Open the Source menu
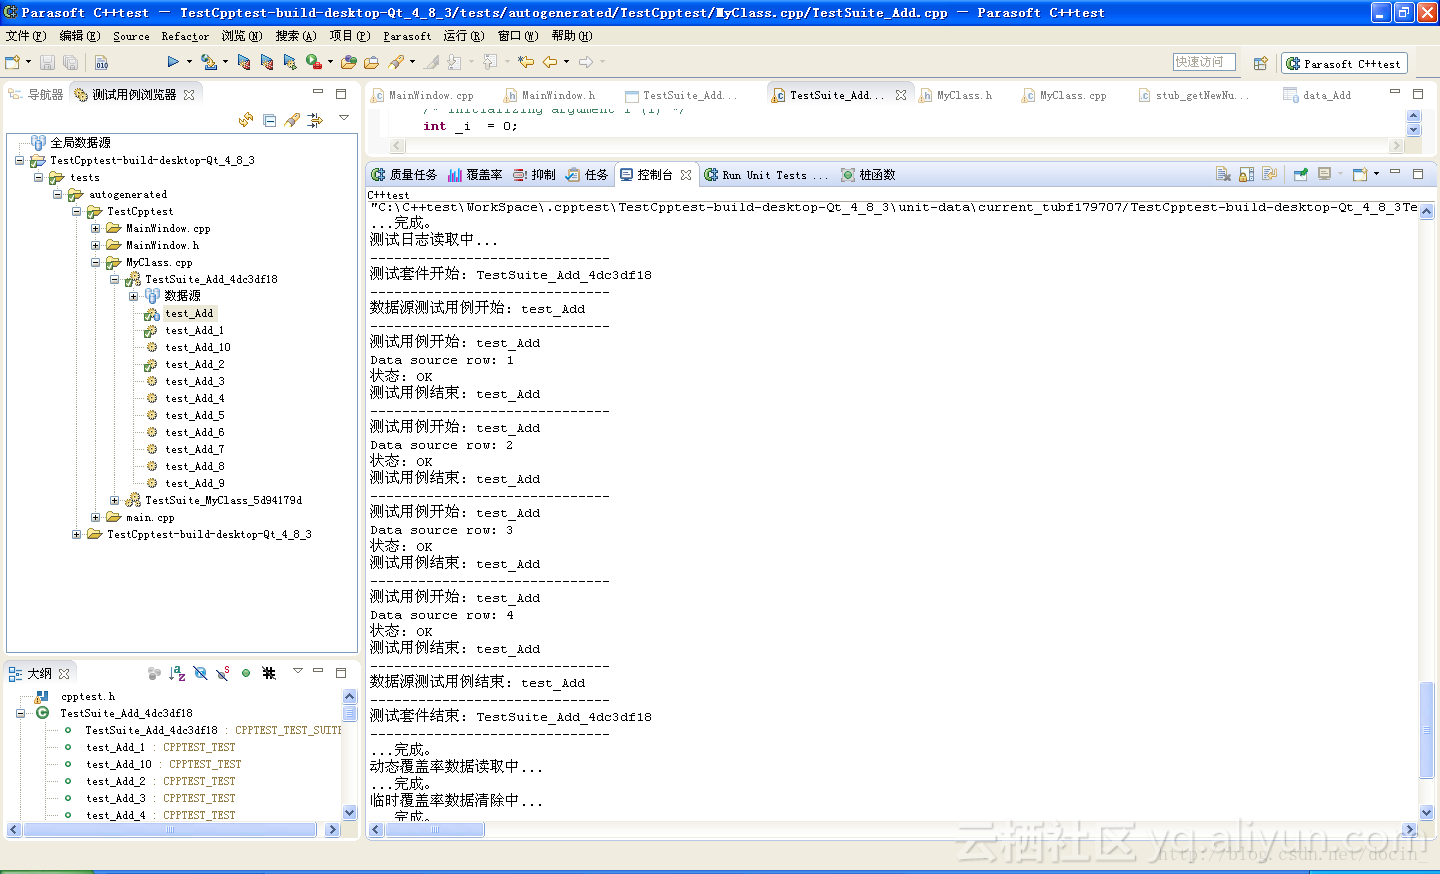Viewport: 1440px width, 874px height. (131, 36)
